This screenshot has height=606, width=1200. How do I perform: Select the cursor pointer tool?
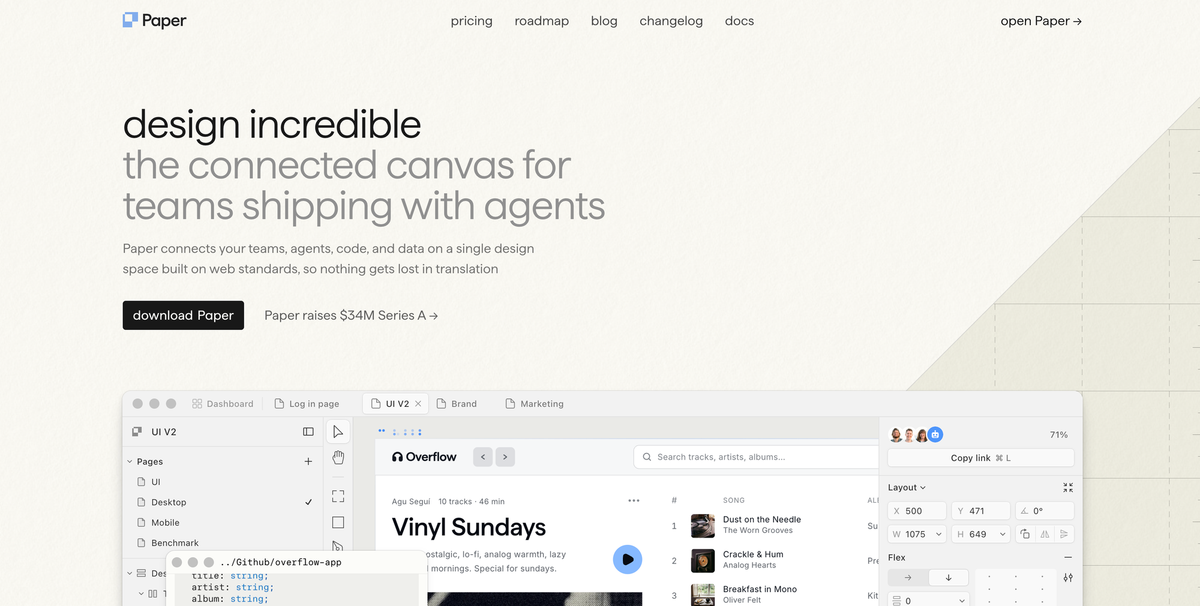[338, 432]
